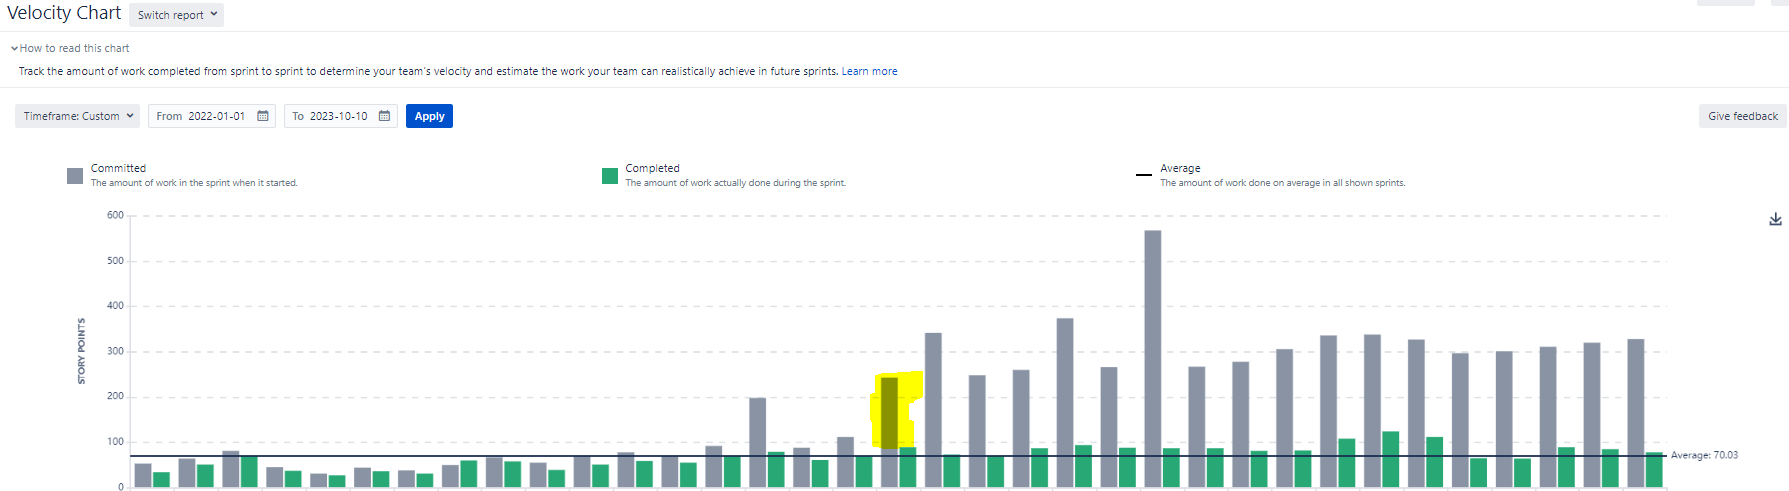Click the 200 y-axis value
This screenshot has height=491, width=1789.
click(115, 396)
